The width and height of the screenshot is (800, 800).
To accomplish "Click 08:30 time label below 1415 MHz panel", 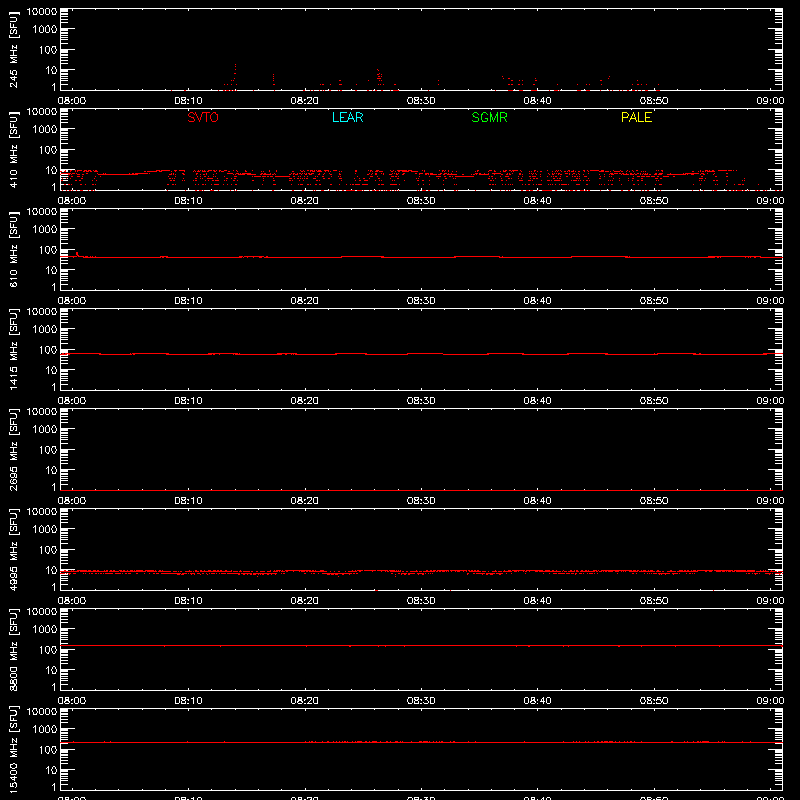I will coord(421,401).
